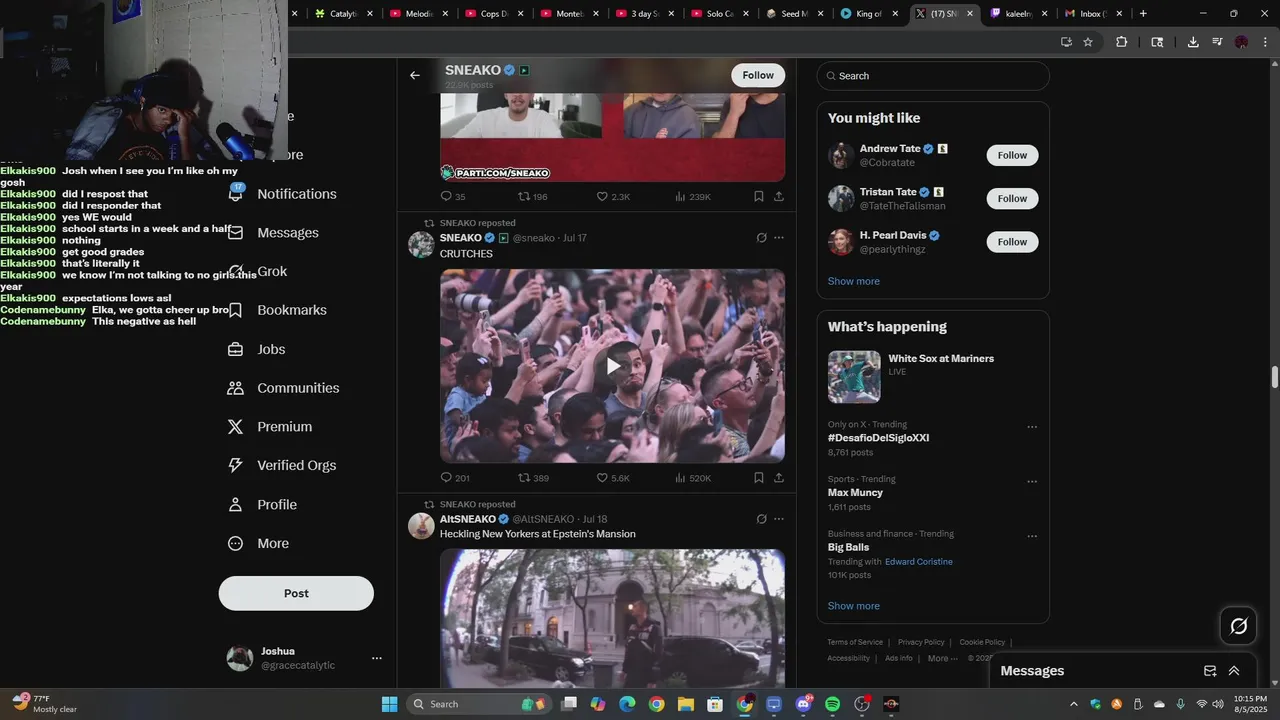
Task: Click the Post button
Action: click(296, 593)
